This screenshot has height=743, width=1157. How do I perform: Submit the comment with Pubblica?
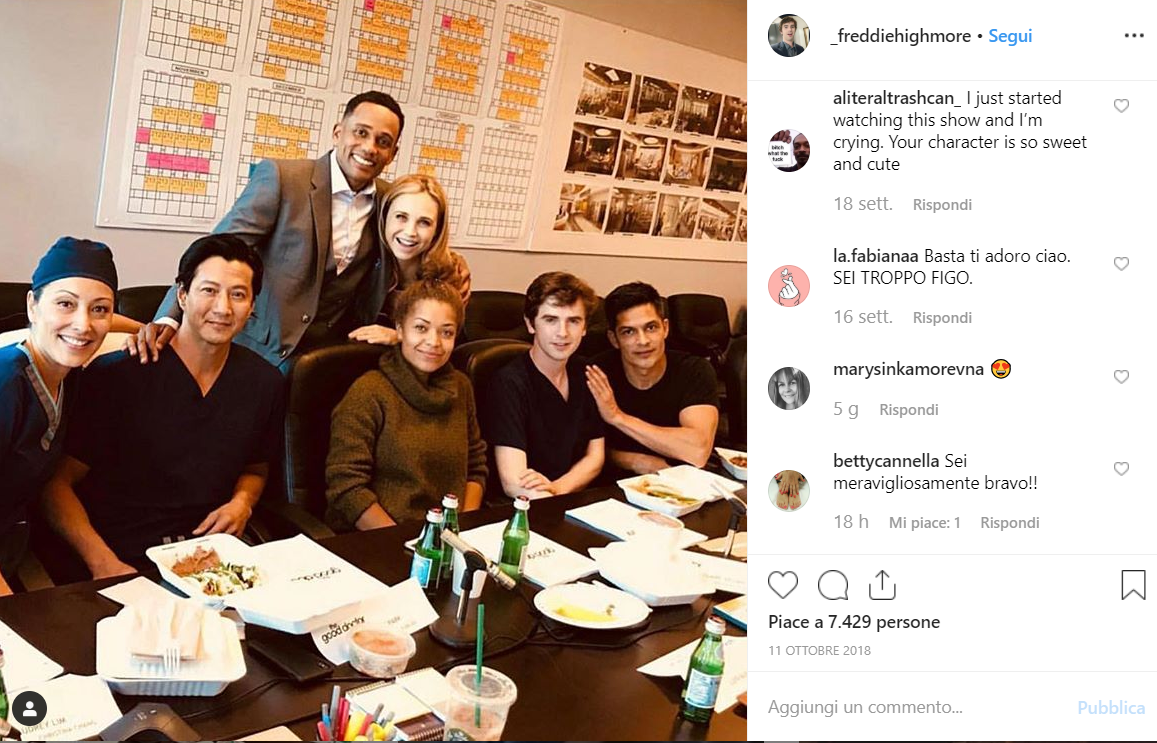pyautogui.click(x=1111, y=708)
